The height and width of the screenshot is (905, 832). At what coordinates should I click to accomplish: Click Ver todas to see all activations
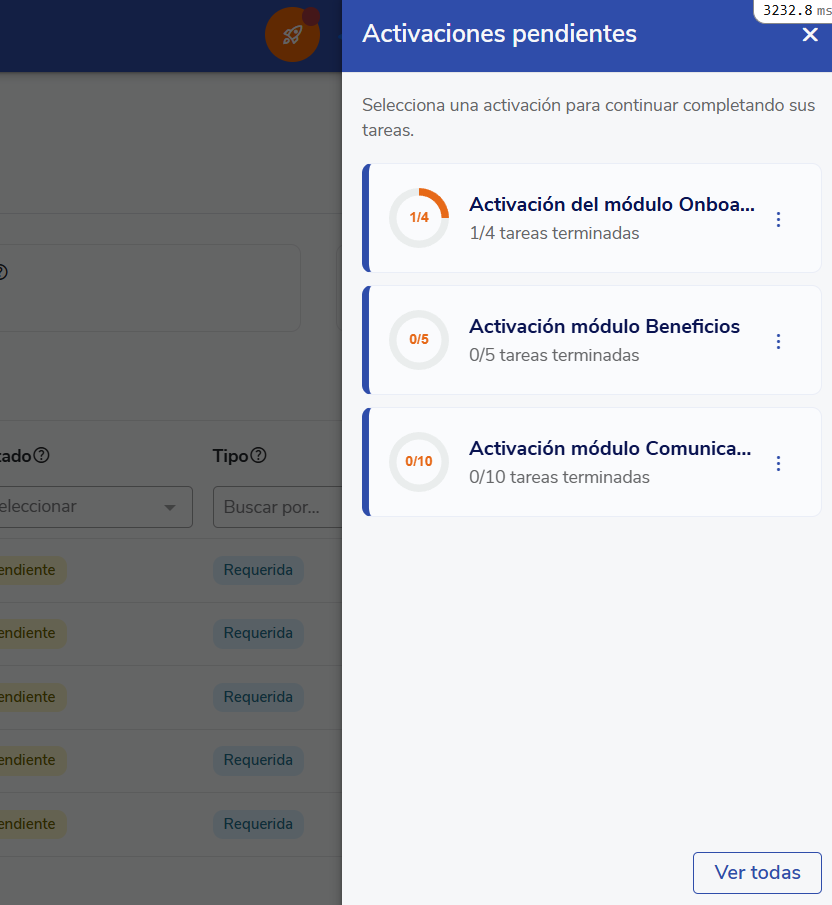click(x=757, y=872)
